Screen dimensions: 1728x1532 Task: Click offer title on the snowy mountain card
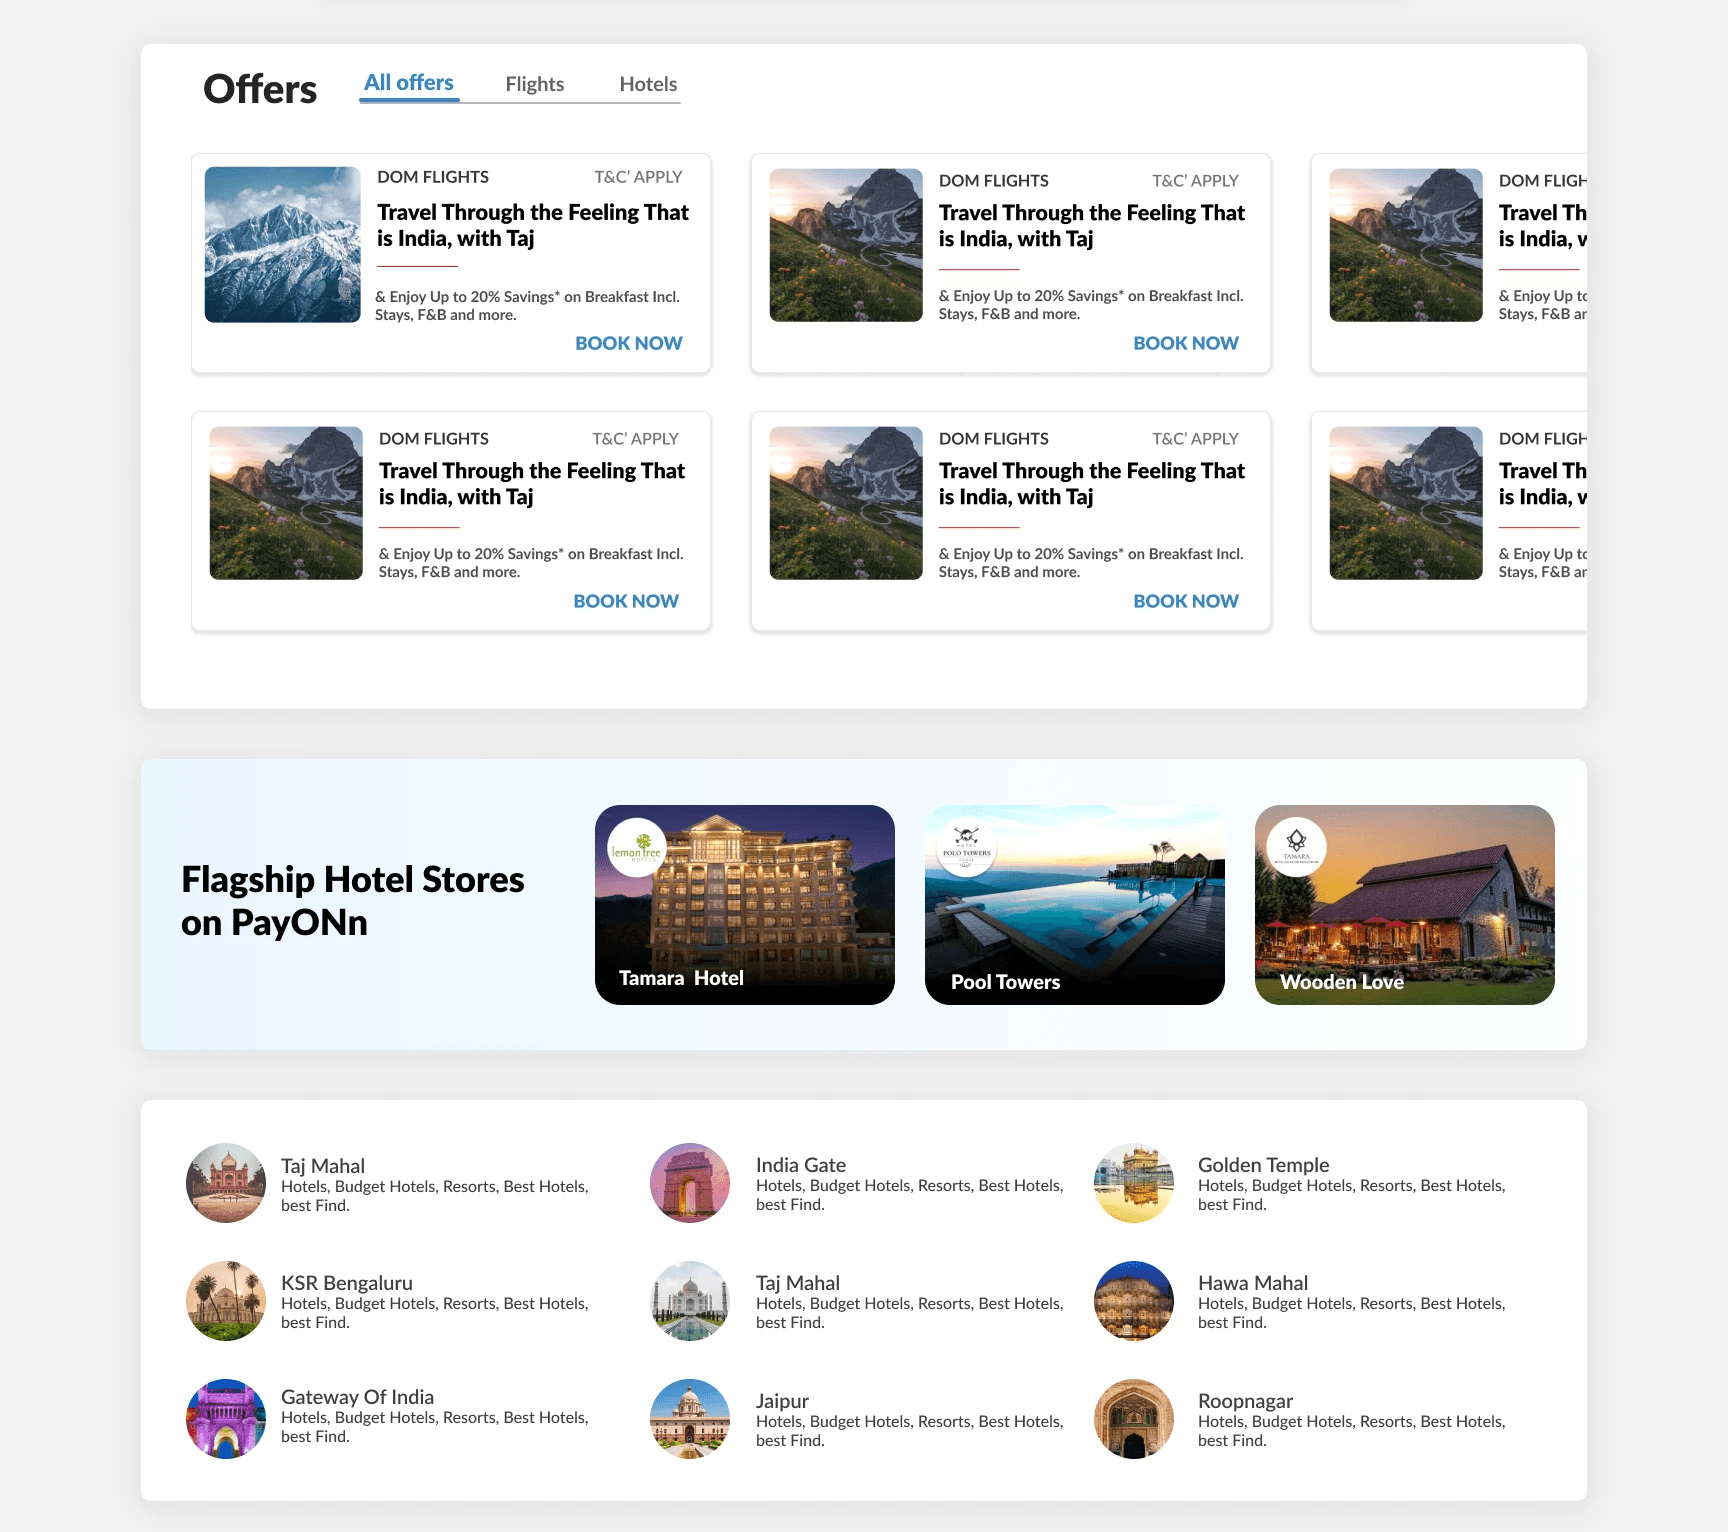[x=533, y=225]
